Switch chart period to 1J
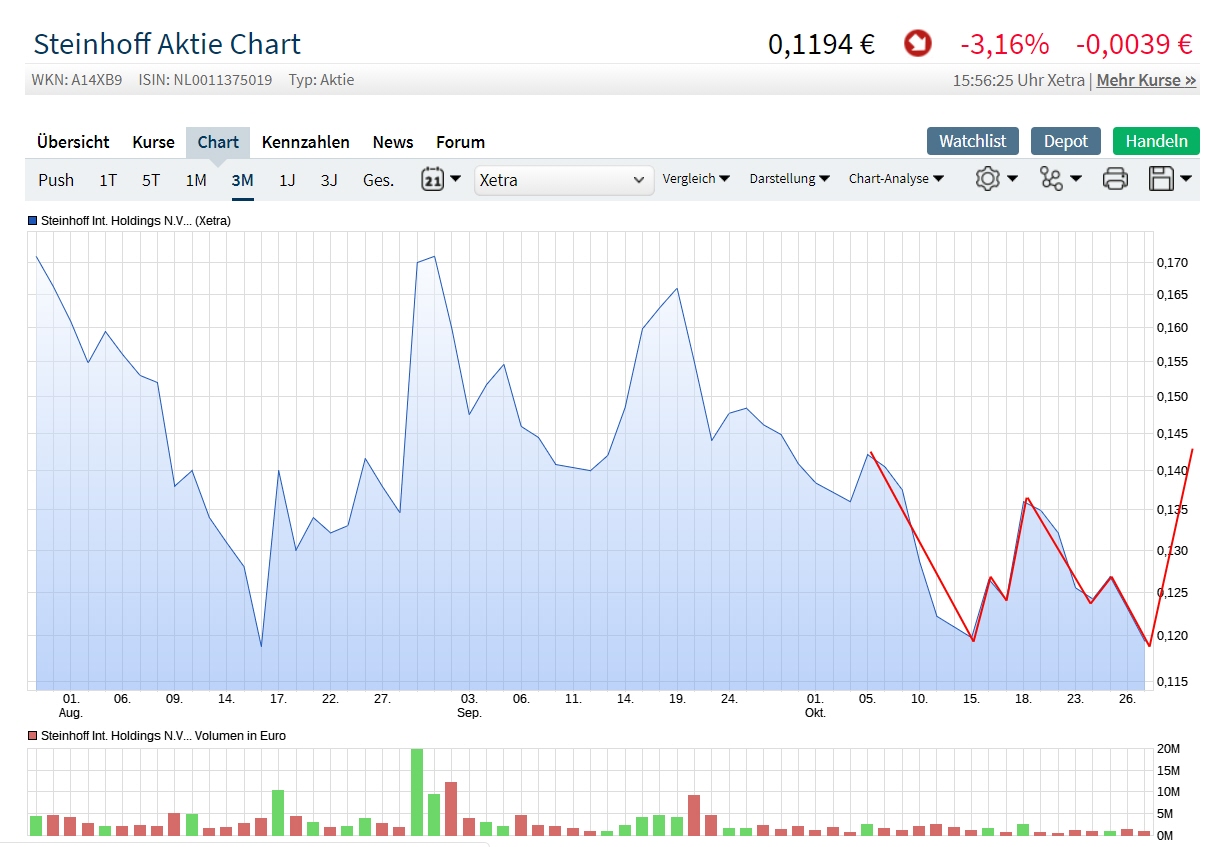The height and width of the screenshot is (847, 1213). point(286,180)
